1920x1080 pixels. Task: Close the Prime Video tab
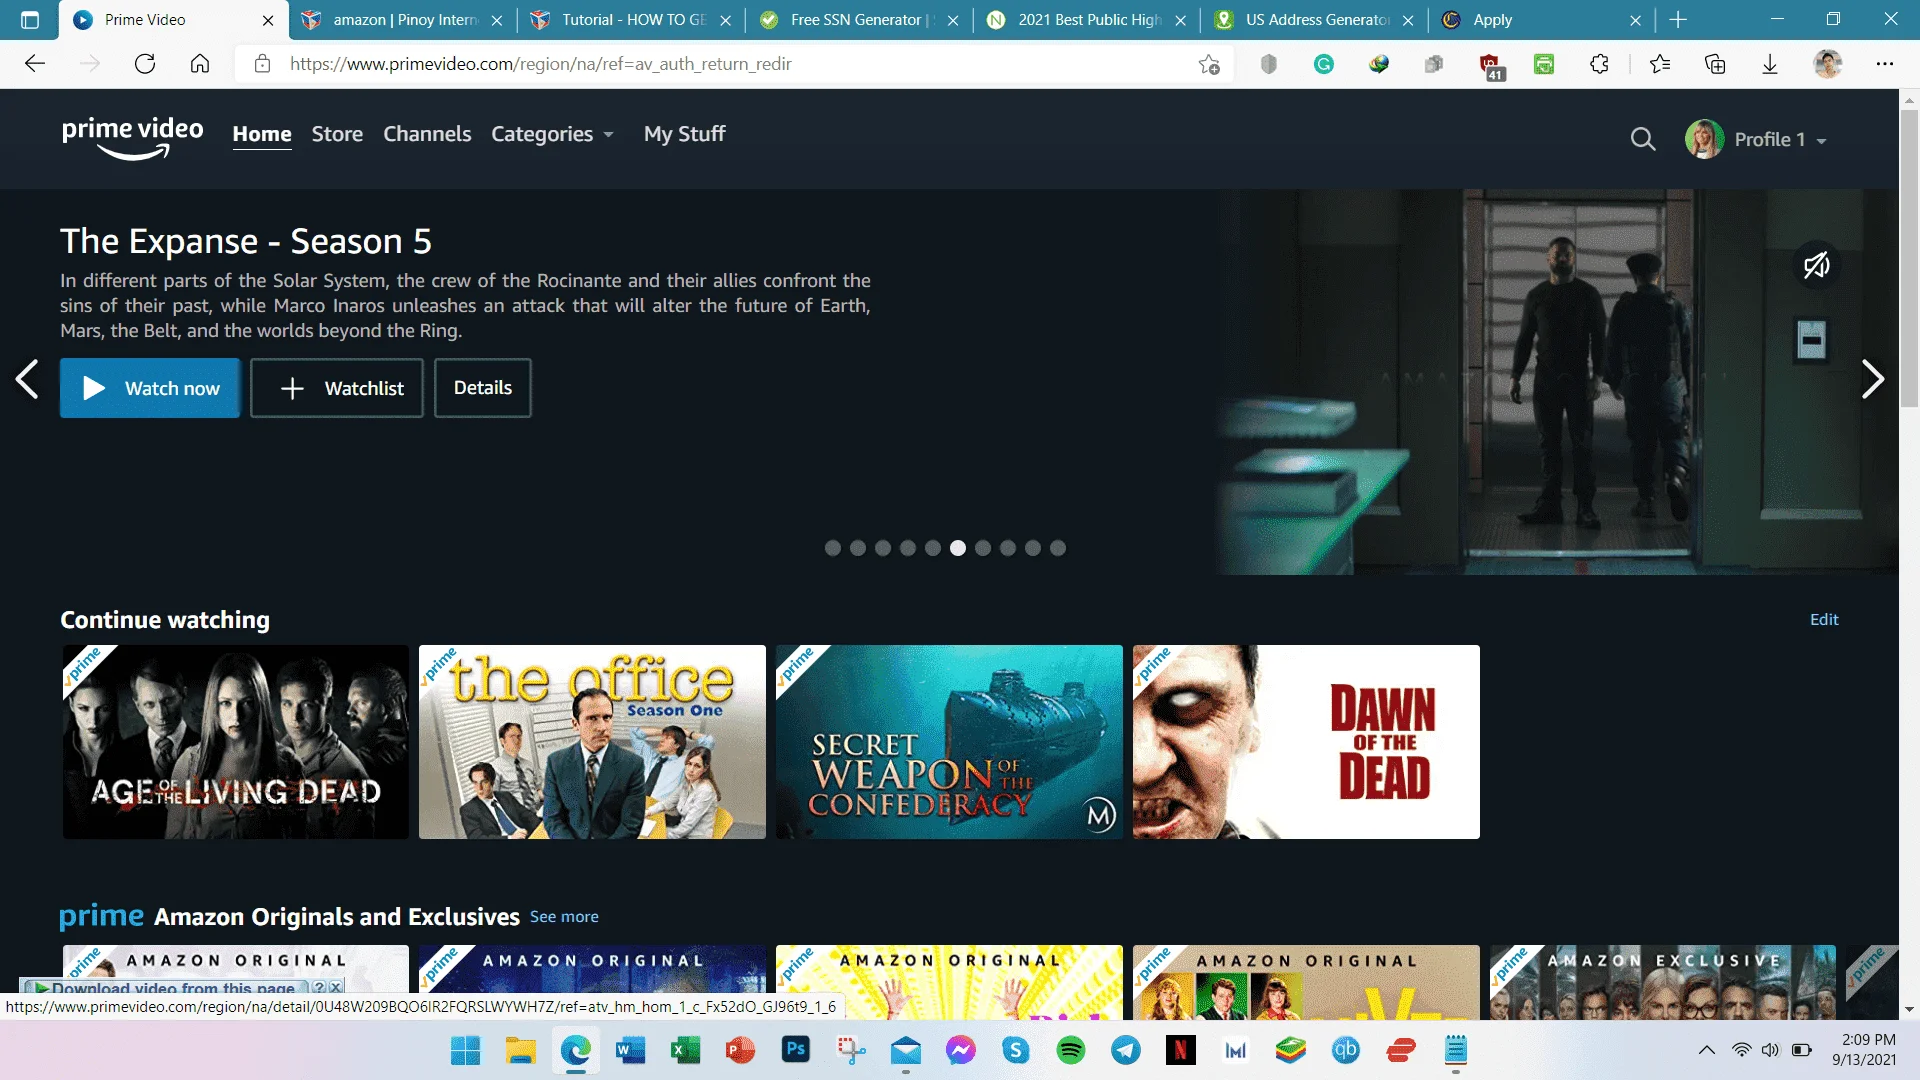(x=268, y=20)
